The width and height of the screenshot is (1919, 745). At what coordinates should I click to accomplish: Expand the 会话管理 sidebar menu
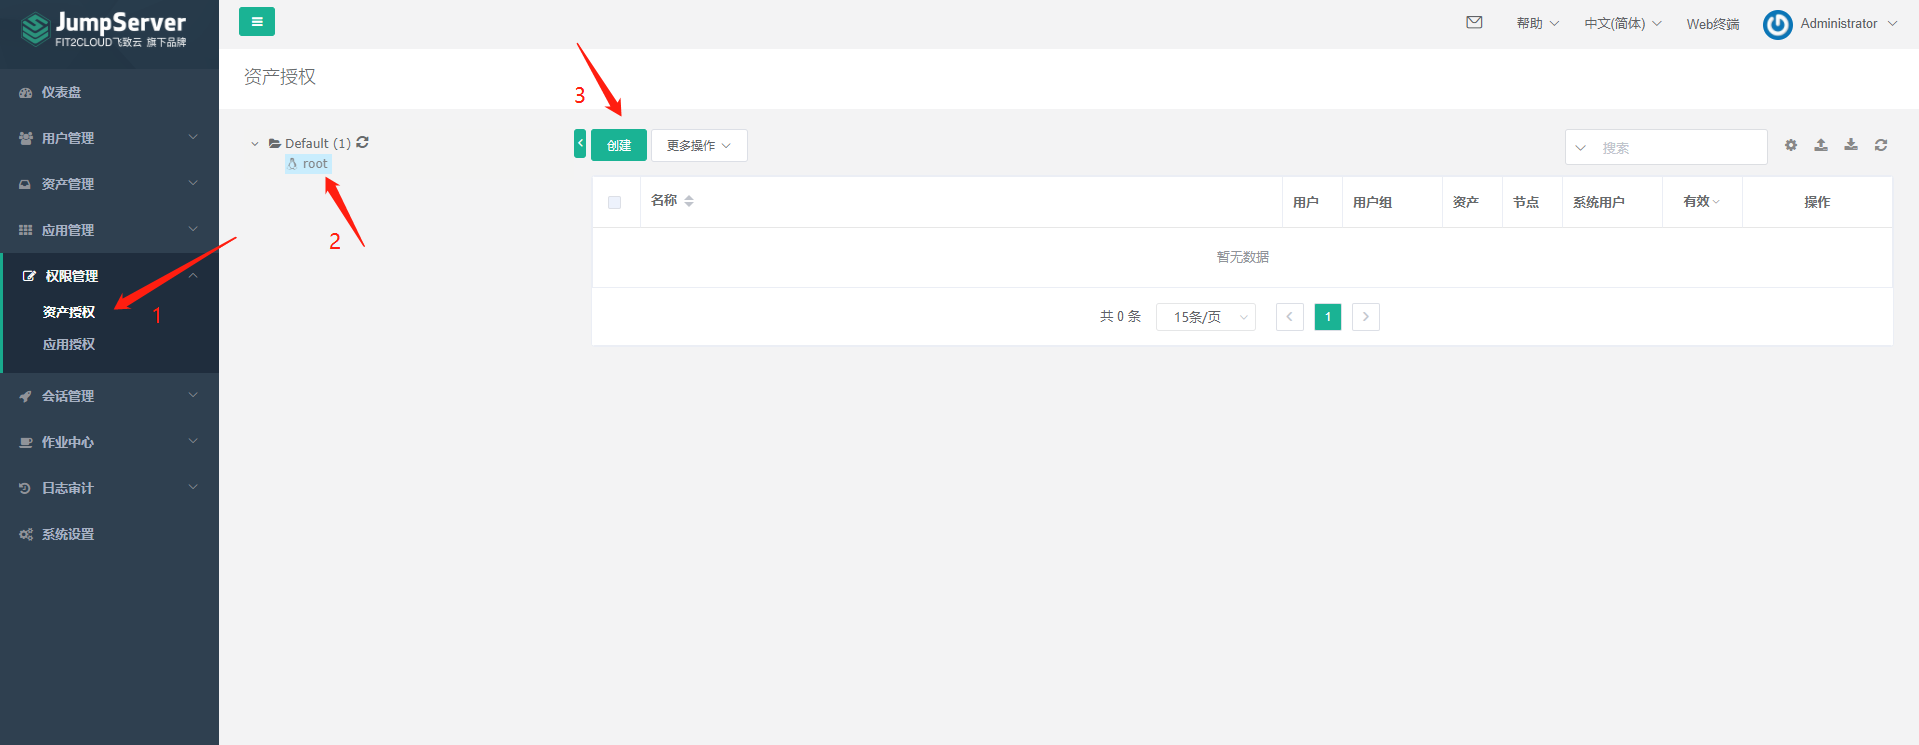110,396
